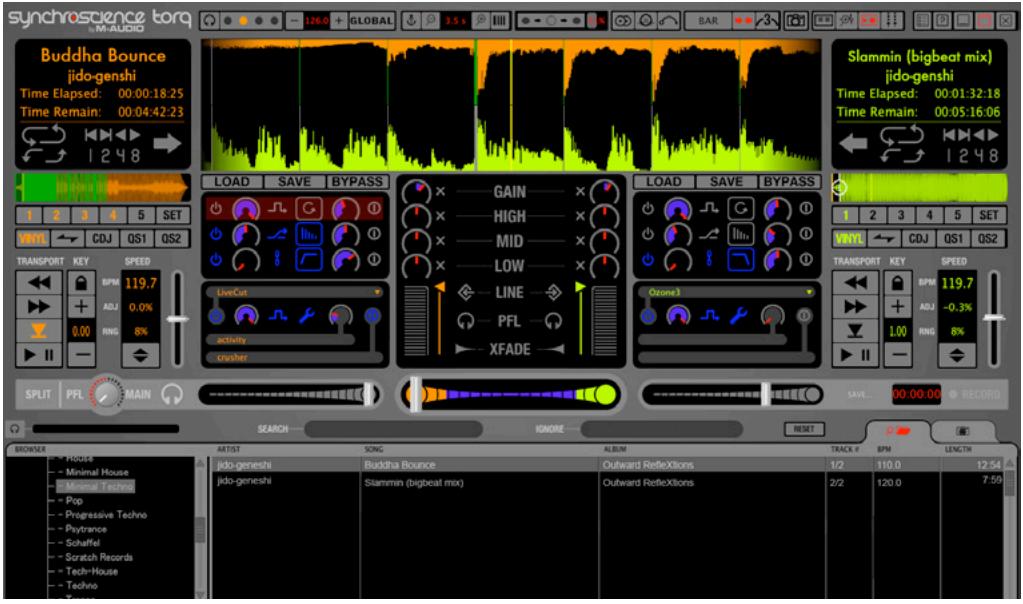The image size is (1023, 604).
Task: Trigger left deck cue point 5
Action: pos(141,215)
